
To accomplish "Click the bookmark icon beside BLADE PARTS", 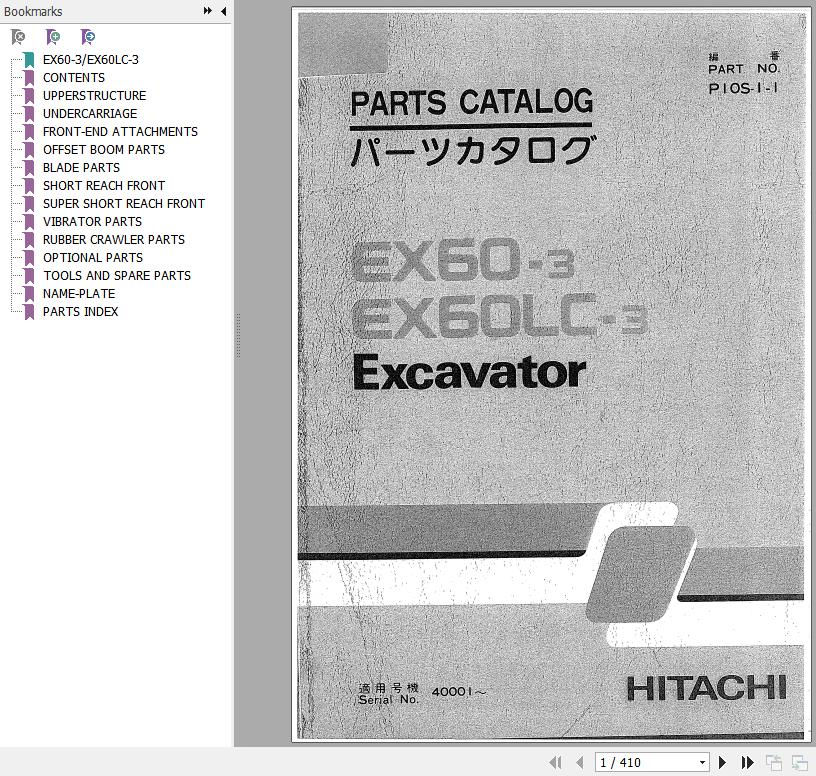I will tap(29, 168).
